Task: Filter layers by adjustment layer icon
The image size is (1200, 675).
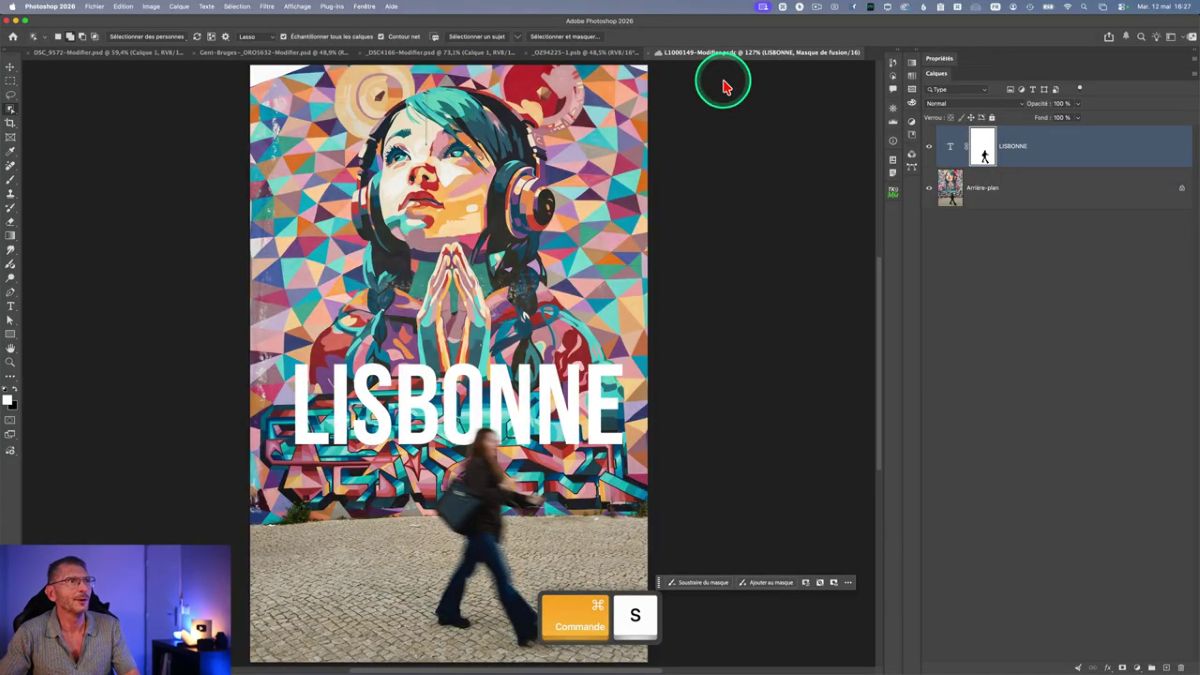Action: click(1021, 90)
